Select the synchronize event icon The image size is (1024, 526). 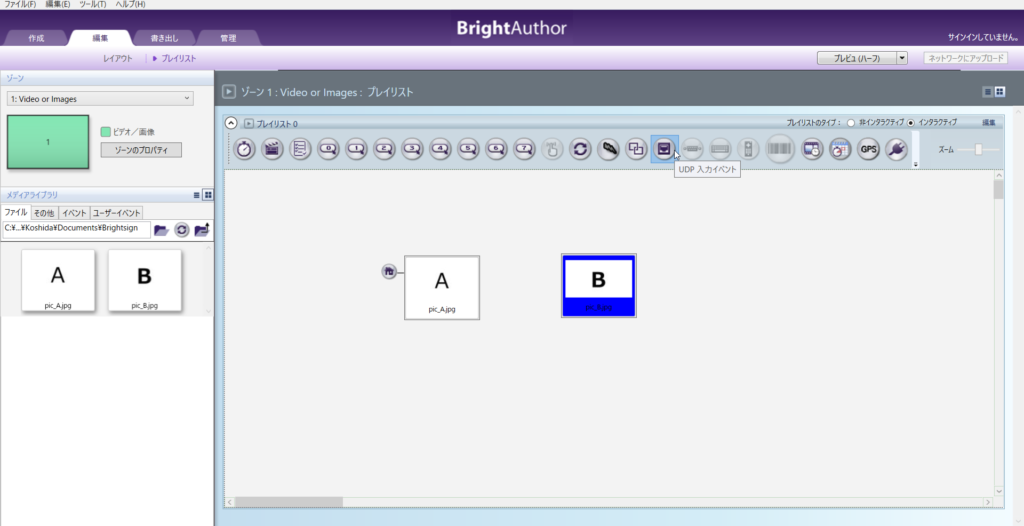click(580, 149)
